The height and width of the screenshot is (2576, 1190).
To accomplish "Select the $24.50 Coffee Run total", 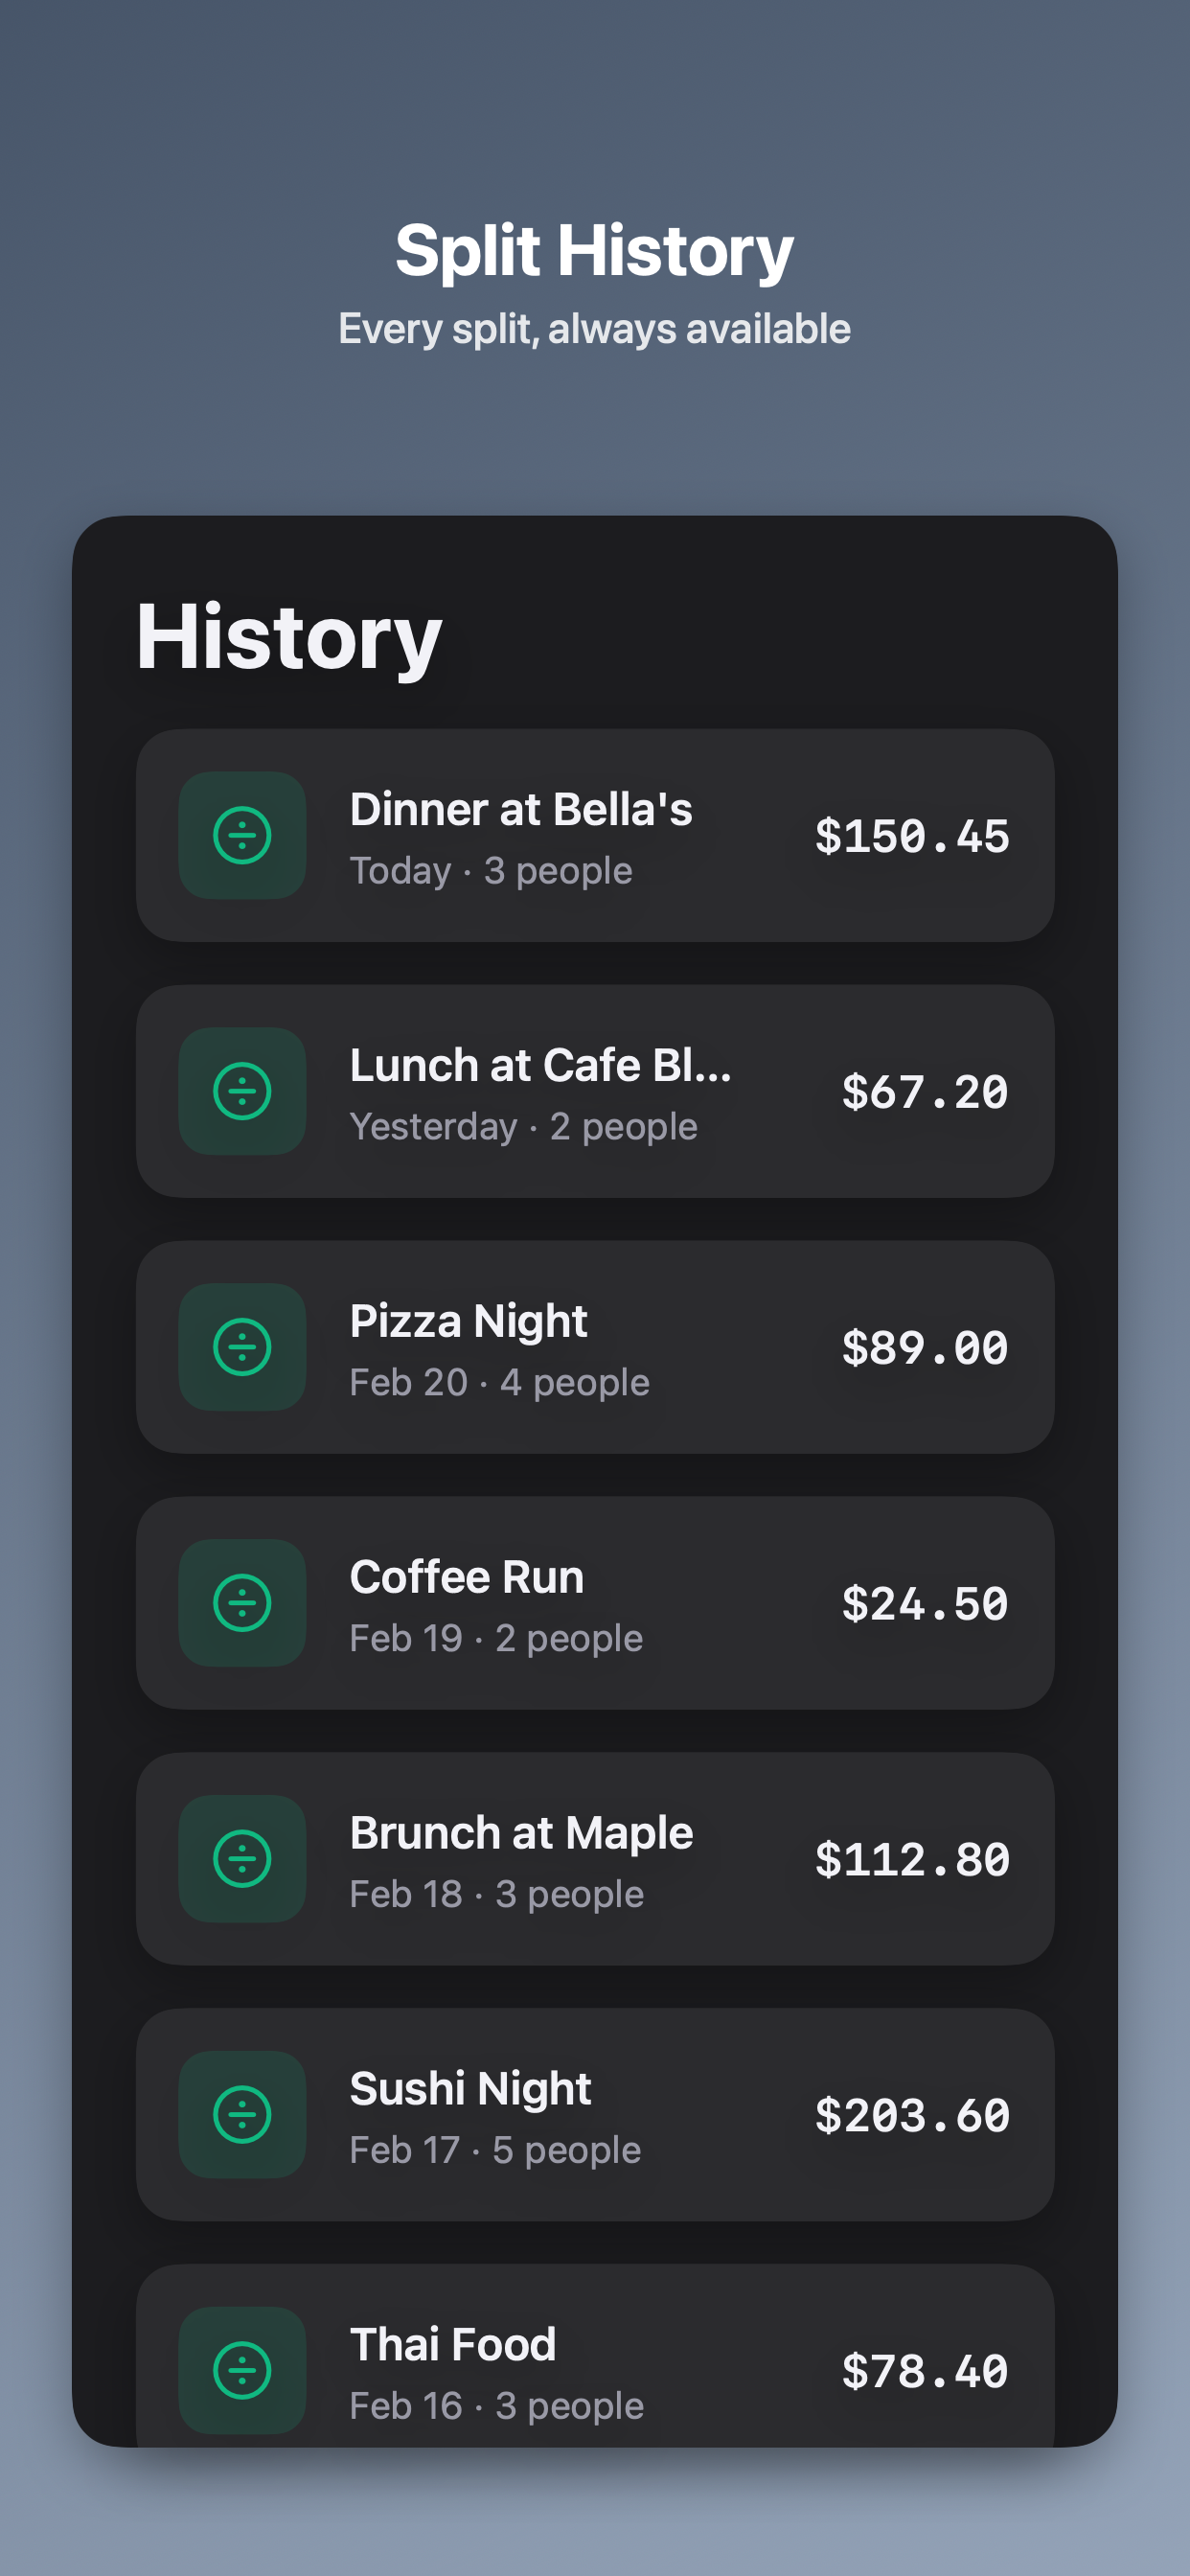I will pyautogui.click(x=924, y=1604).
